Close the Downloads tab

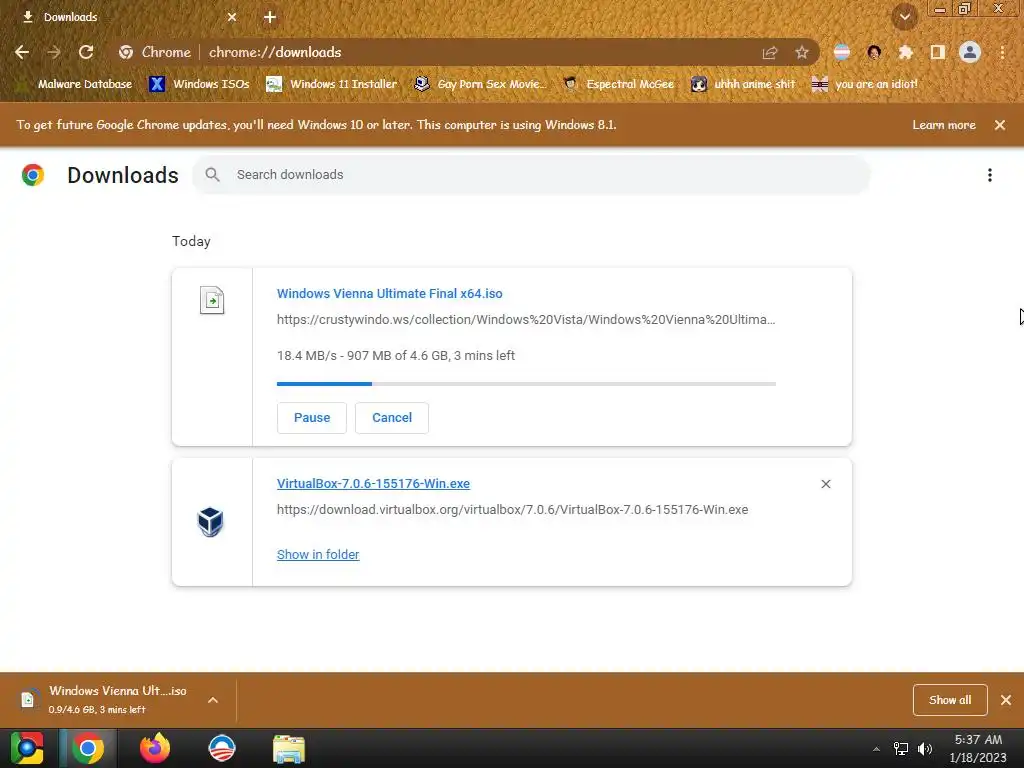(232, 17)
